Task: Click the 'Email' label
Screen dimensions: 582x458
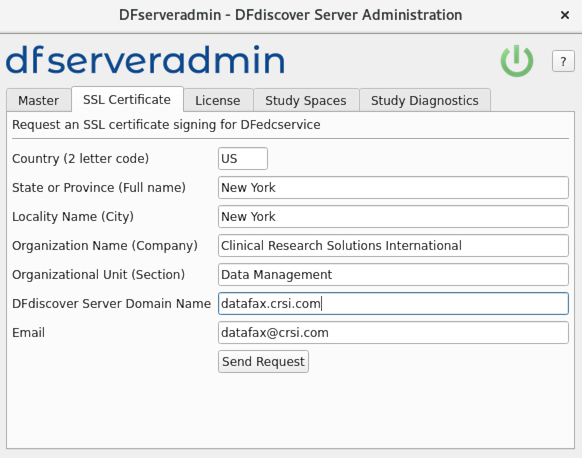Action: (x=29, y=333)
